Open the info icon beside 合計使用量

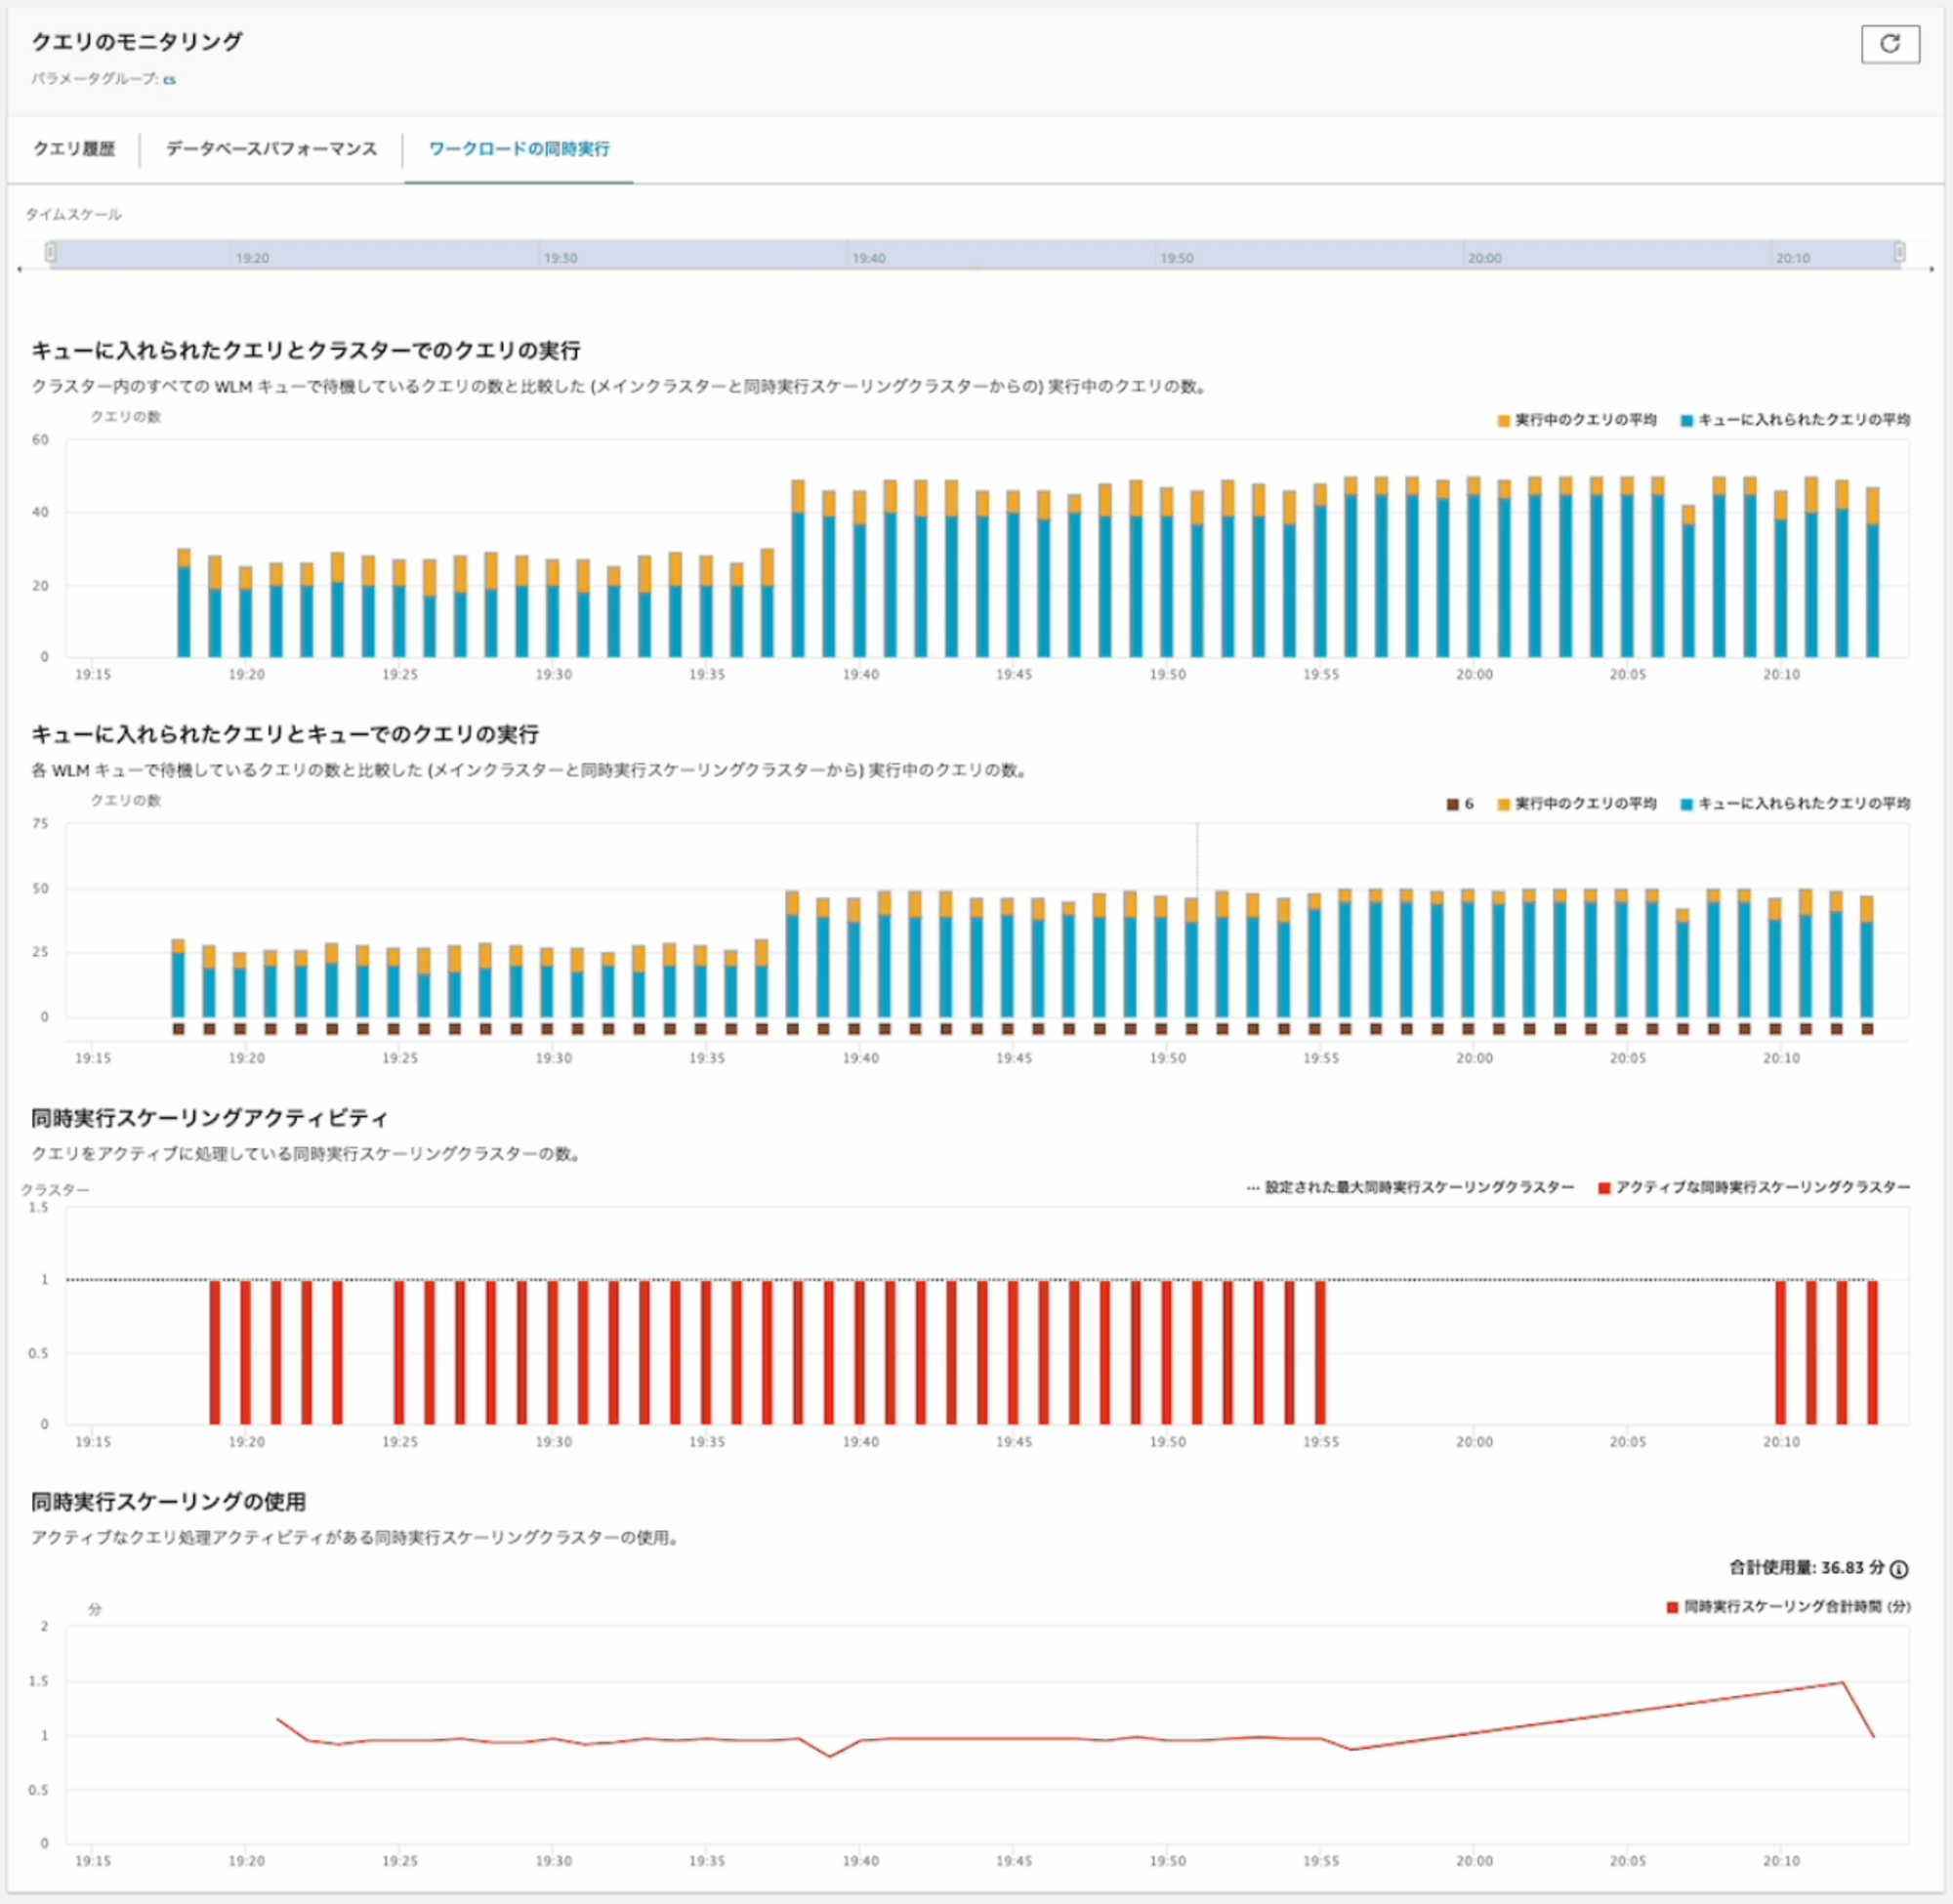1899,1569
